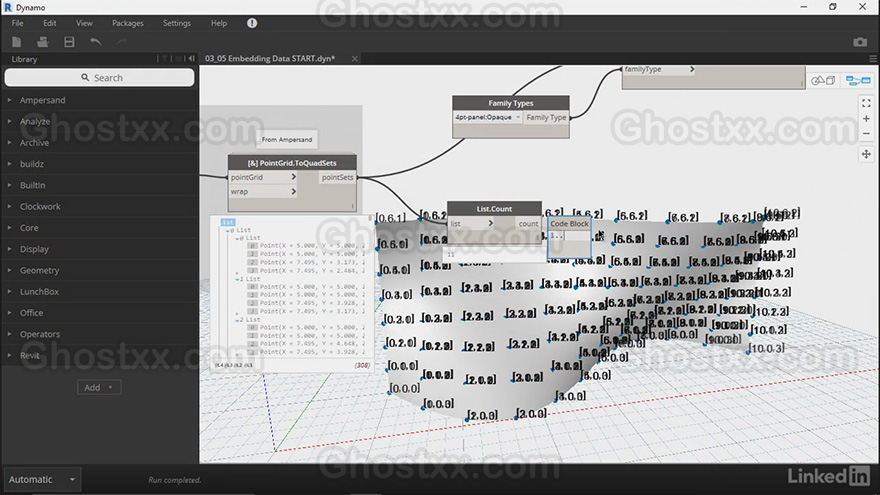This screenshot has width=880, height=495.
Task: Open the Help menu
Action: pos(219,23)
